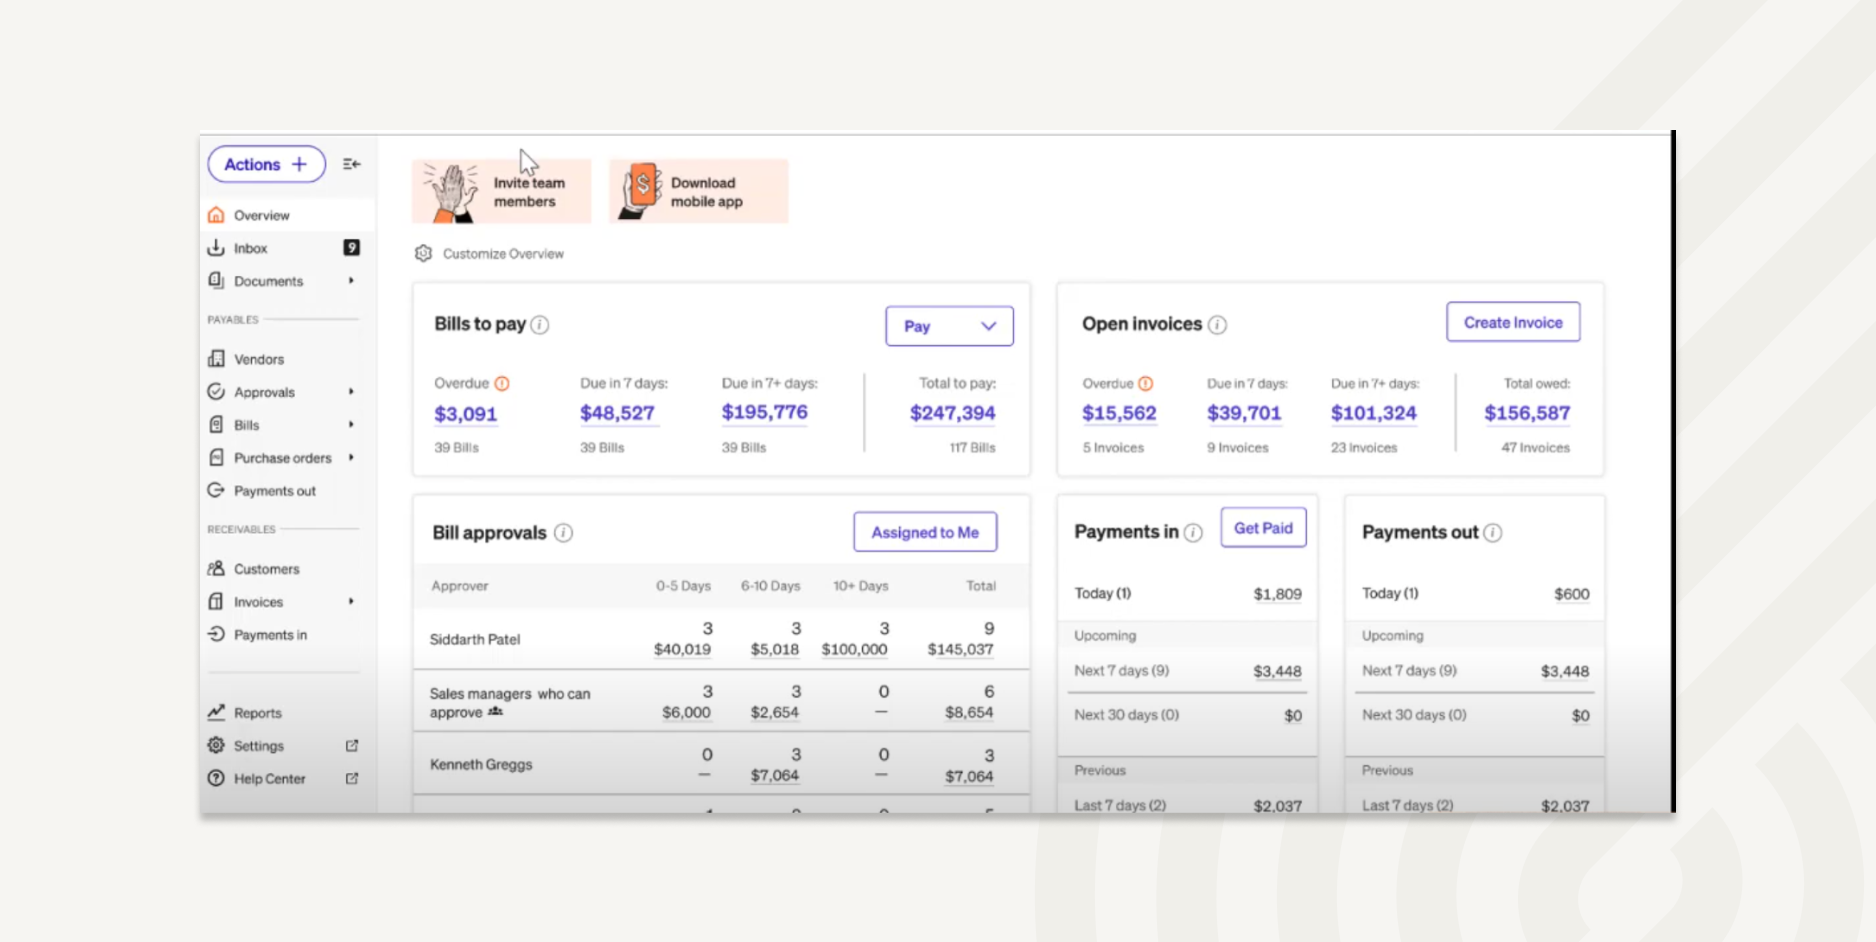This screenshot has width=1876, height=942.
Task: Open the Invite team members card
Action: [502, 191]
